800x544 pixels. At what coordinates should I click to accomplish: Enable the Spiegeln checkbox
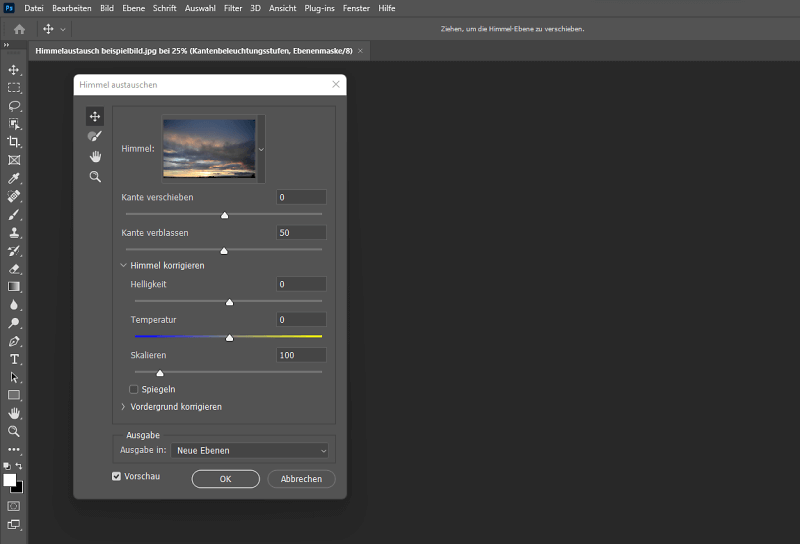(x=134, y=389)
